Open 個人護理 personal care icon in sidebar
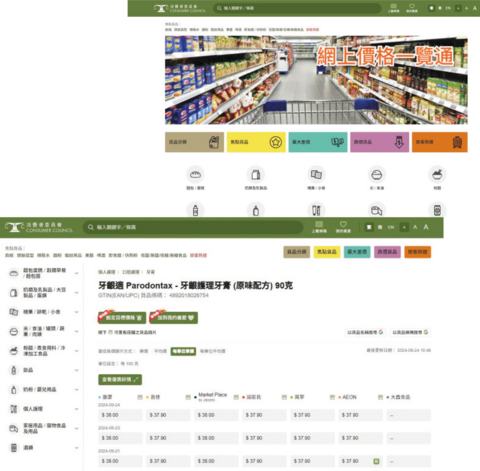The width and height of the screenshot is (480, 471). (x=14, y=409)
